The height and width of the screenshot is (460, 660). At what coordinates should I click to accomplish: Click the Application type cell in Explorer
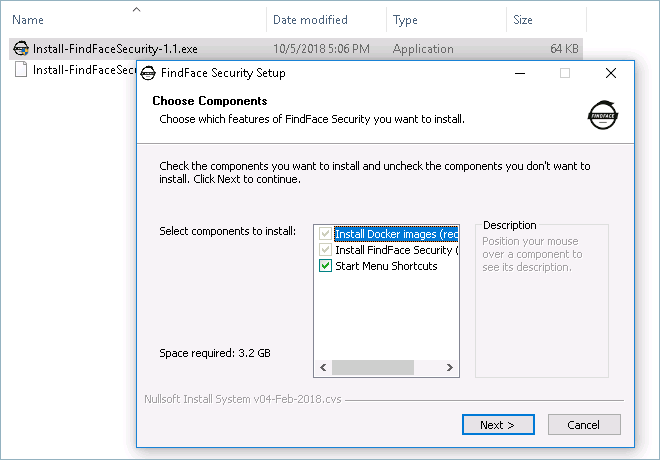pos(423,49)
